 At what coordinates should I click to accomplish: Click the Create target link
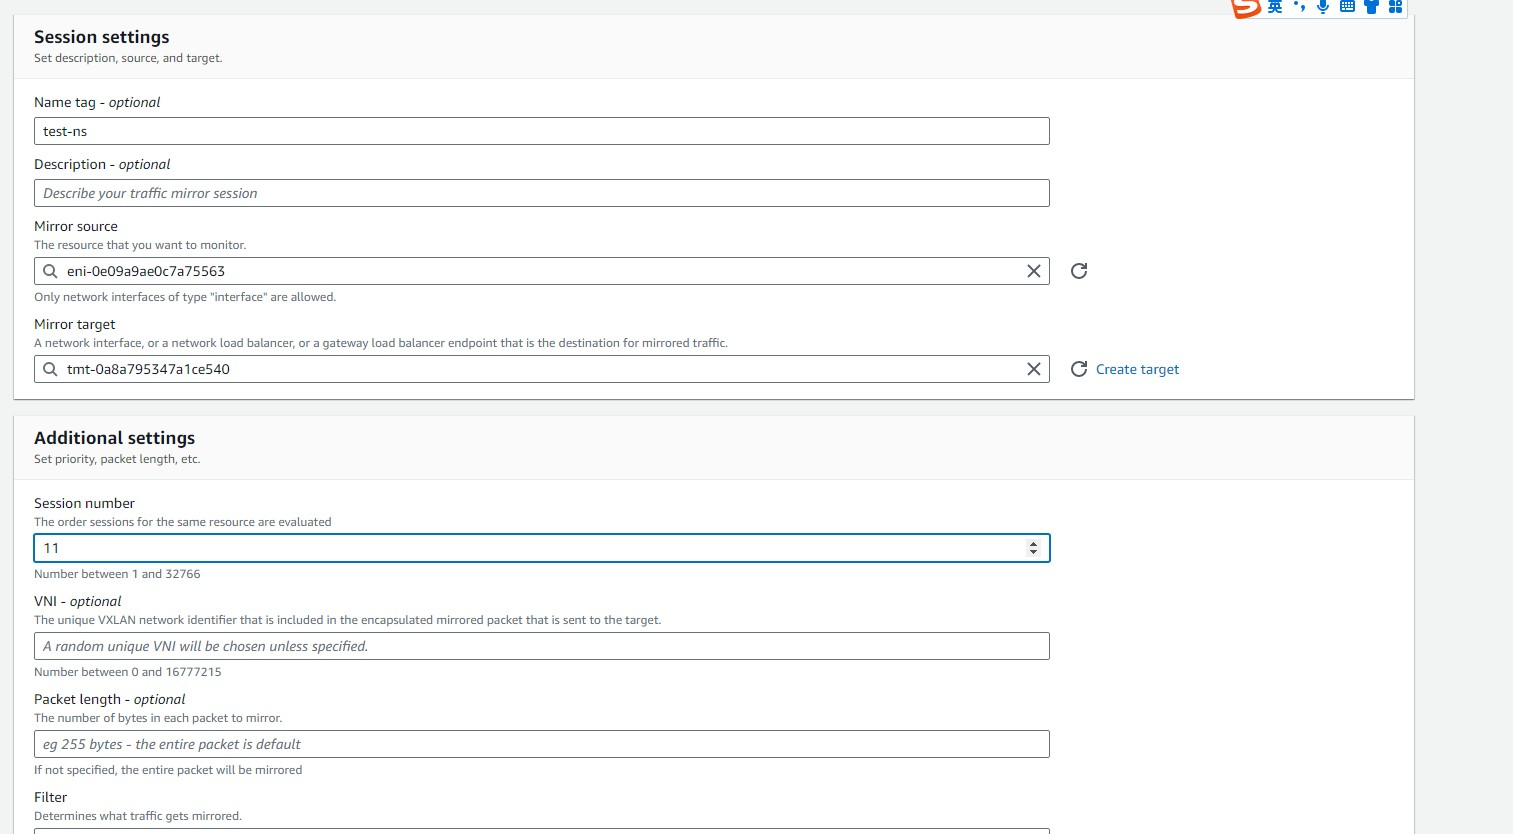(x=1137, y=369)
